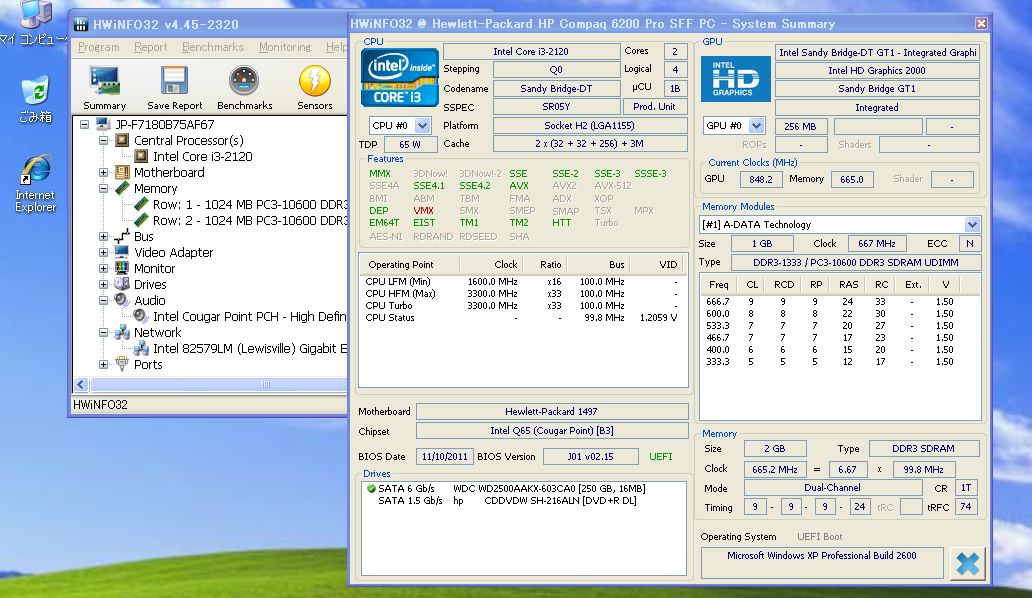Open the Monitoring menu
Image resolution: width=1032 pixels, height=598 pixels.
pos(285,47)
